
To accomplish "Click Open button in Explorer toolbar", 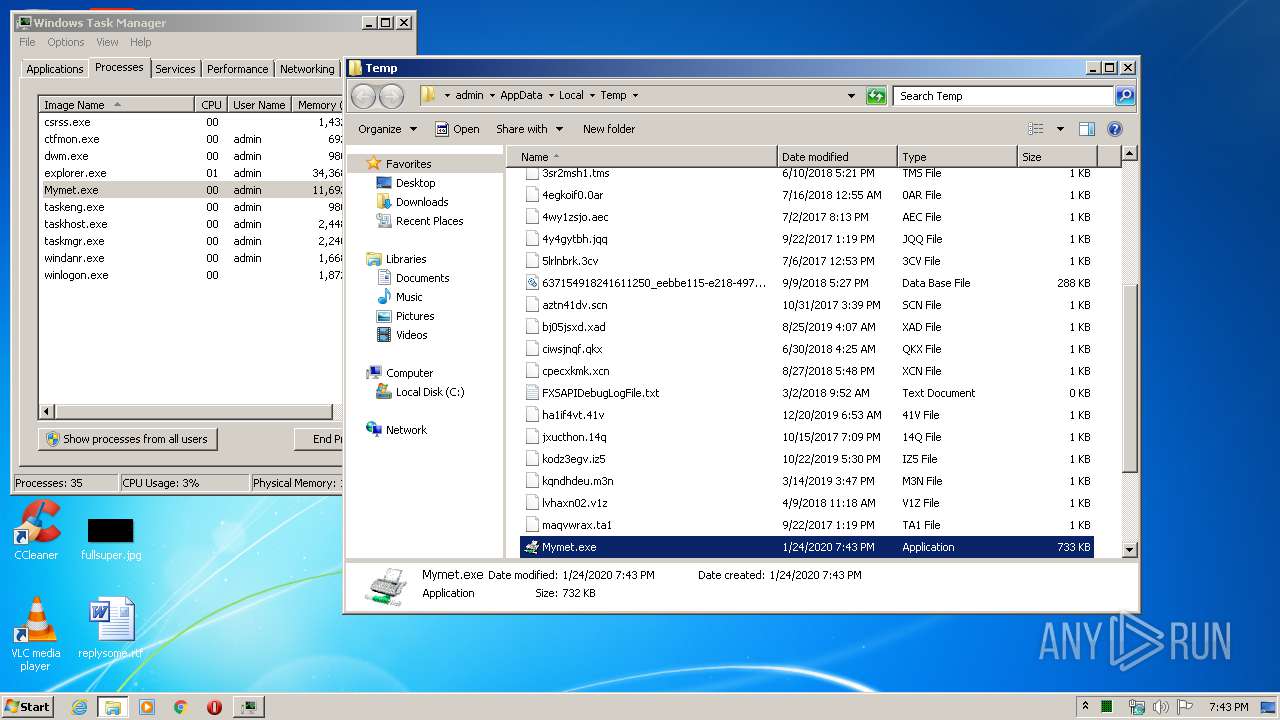I will [x=457, y=129].
